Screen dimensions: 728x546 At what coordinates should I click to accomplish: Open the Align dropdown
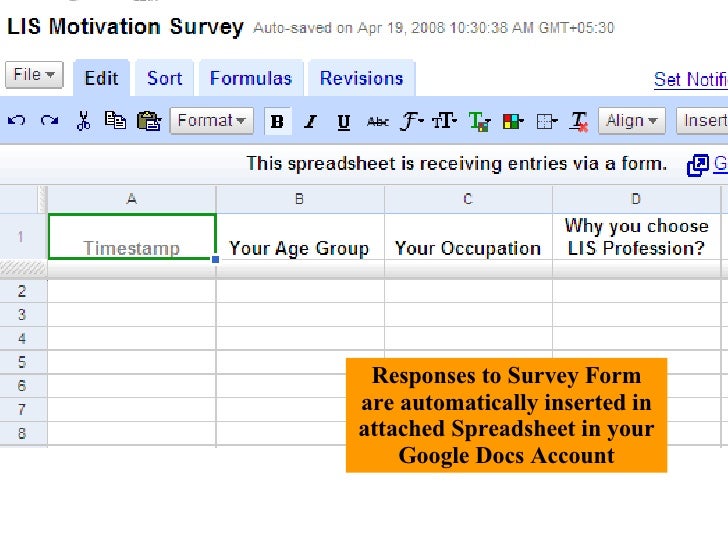click(x=632, y=121)
